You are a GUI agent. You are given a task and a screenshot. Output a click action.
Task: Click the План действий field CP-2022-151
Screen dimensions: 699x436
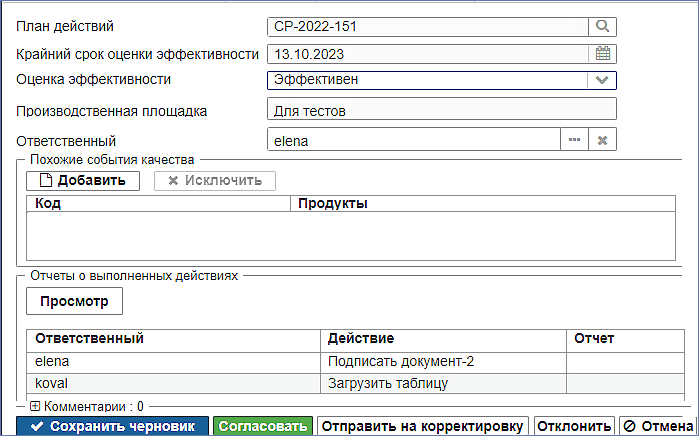[x=428, y=27]
